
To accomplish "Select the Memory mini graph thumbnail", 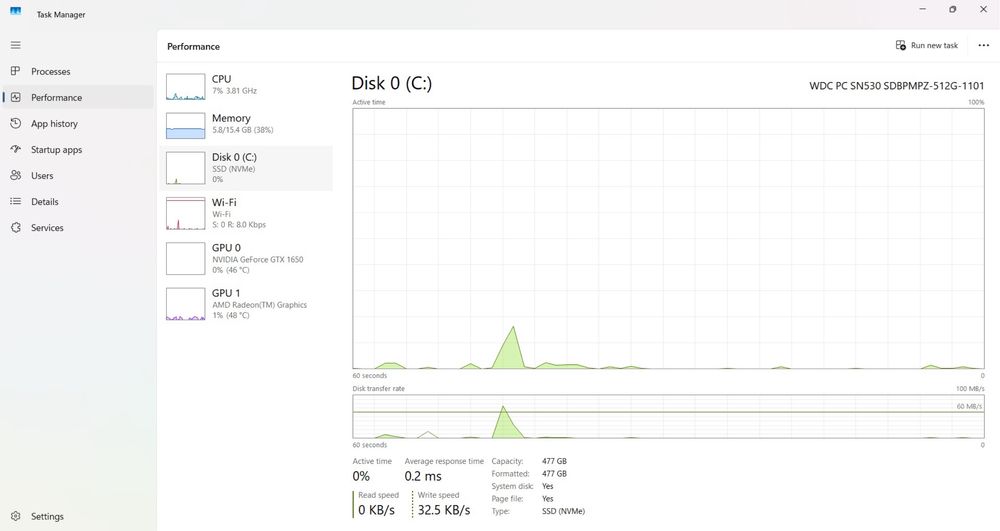I will click(186, 126).
